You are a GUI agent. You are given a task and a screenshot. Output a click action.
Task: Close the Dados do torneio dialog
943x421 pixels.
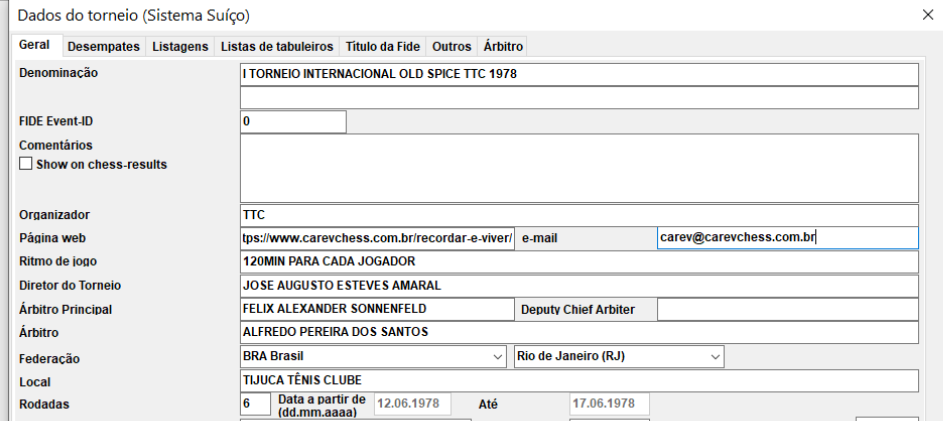[x=926, y=15]
